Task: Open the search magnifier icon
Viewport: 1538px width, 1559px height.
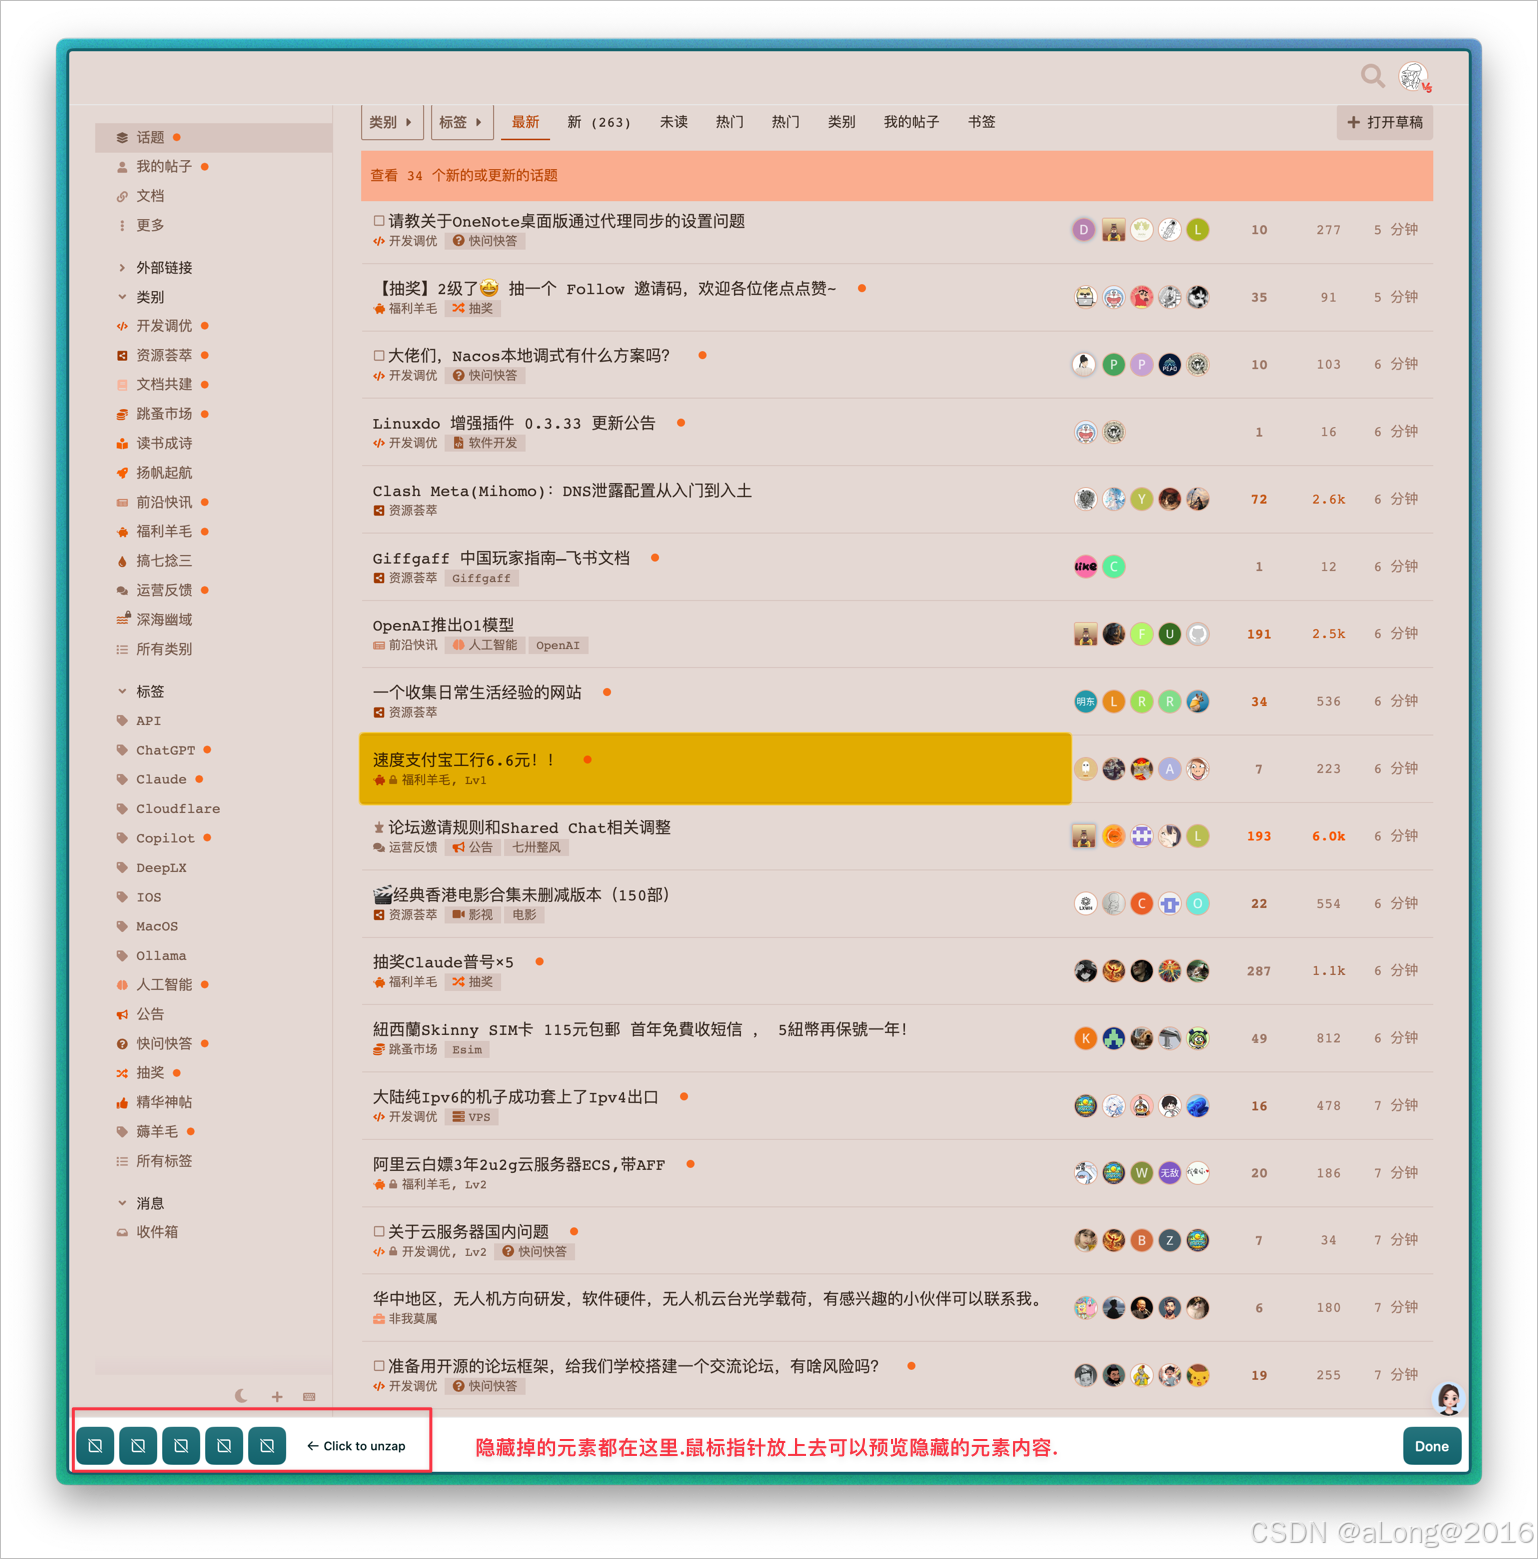Action: click(1372, 76)
